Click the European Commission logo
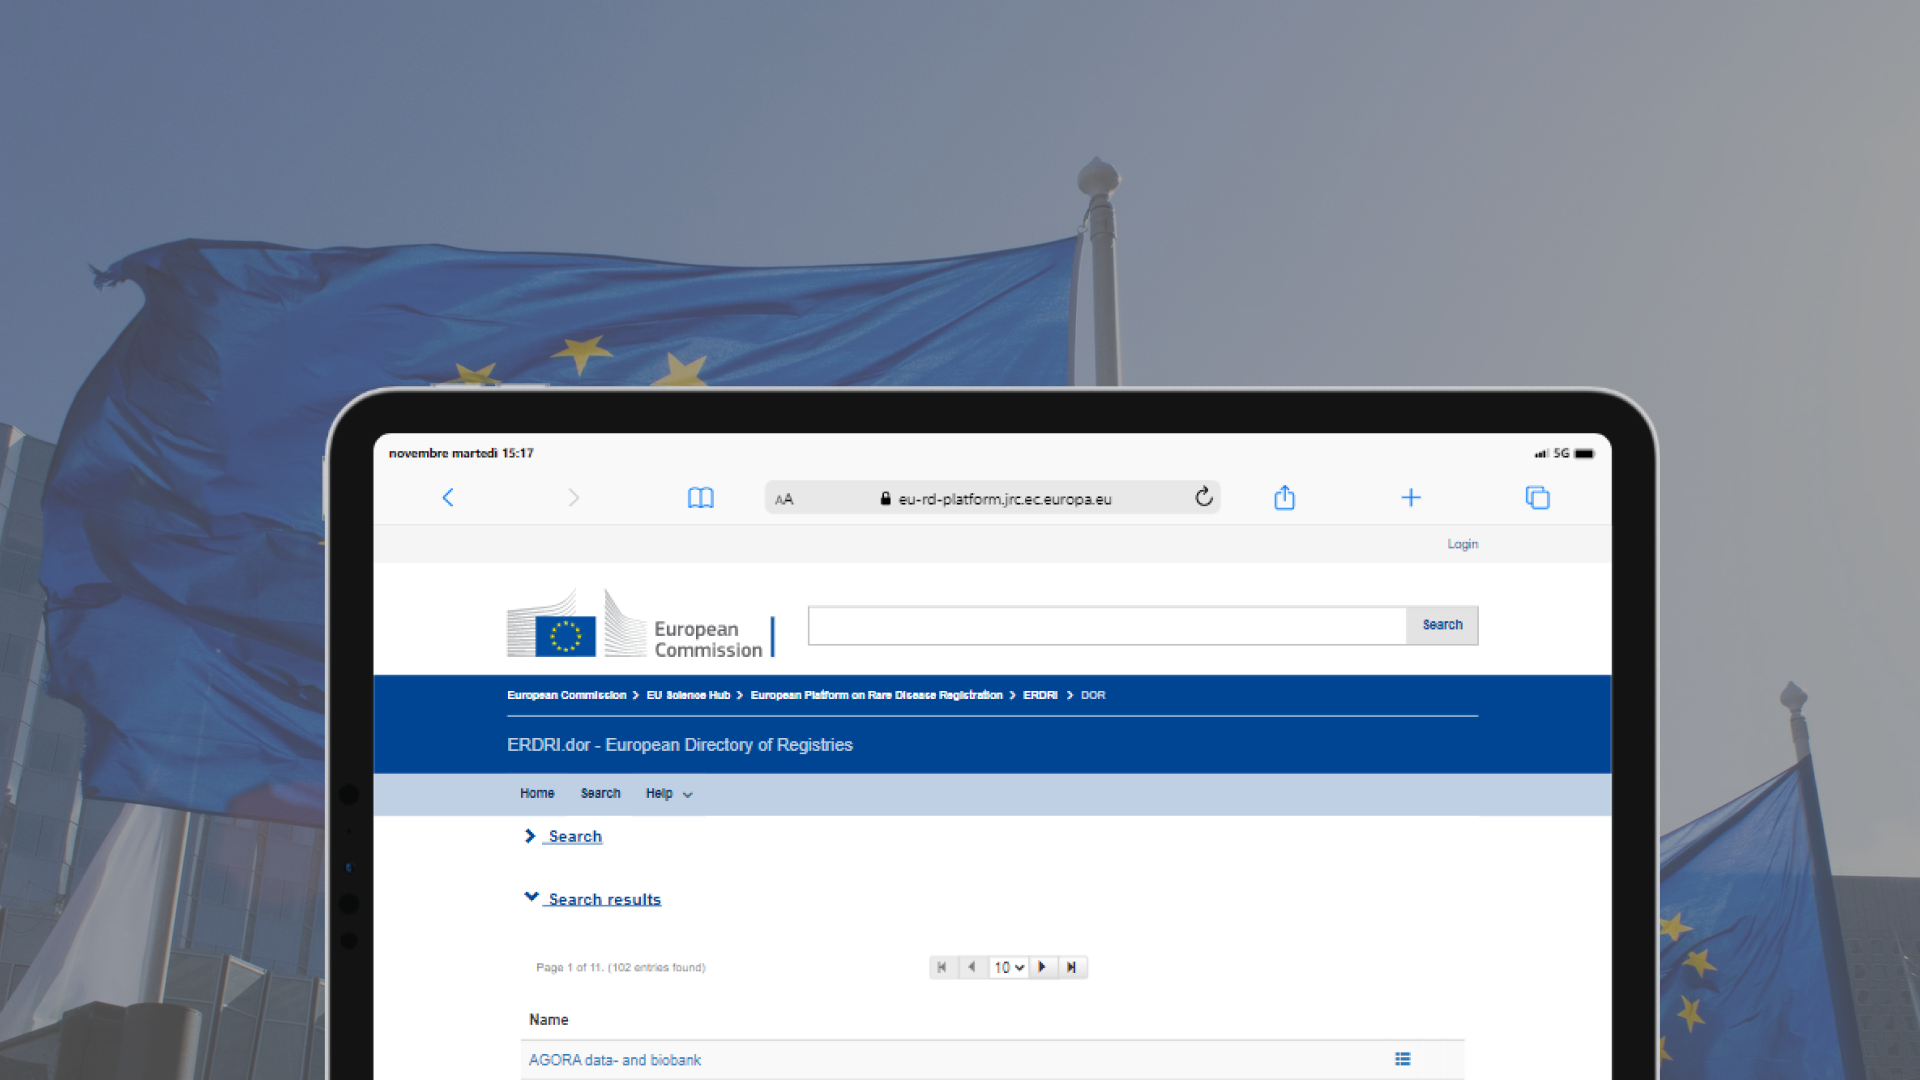The width and height of the screenshot is (1920, 1080). tap(640, 625)
